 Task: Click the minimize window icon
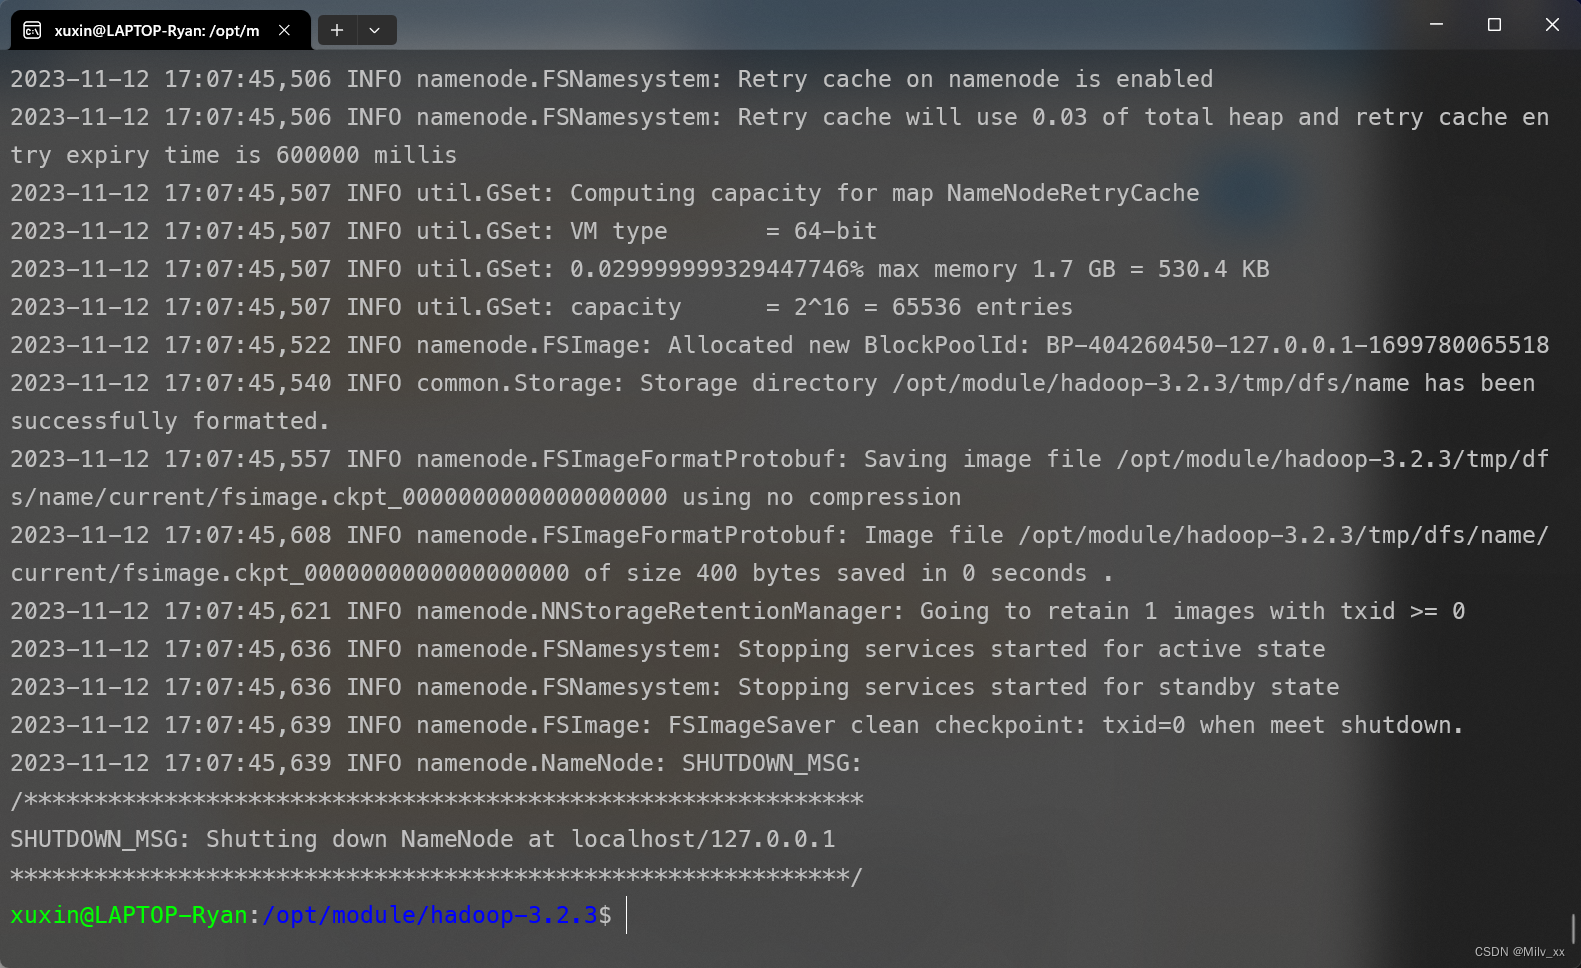pyautogui.click(x=1435, y=24)
